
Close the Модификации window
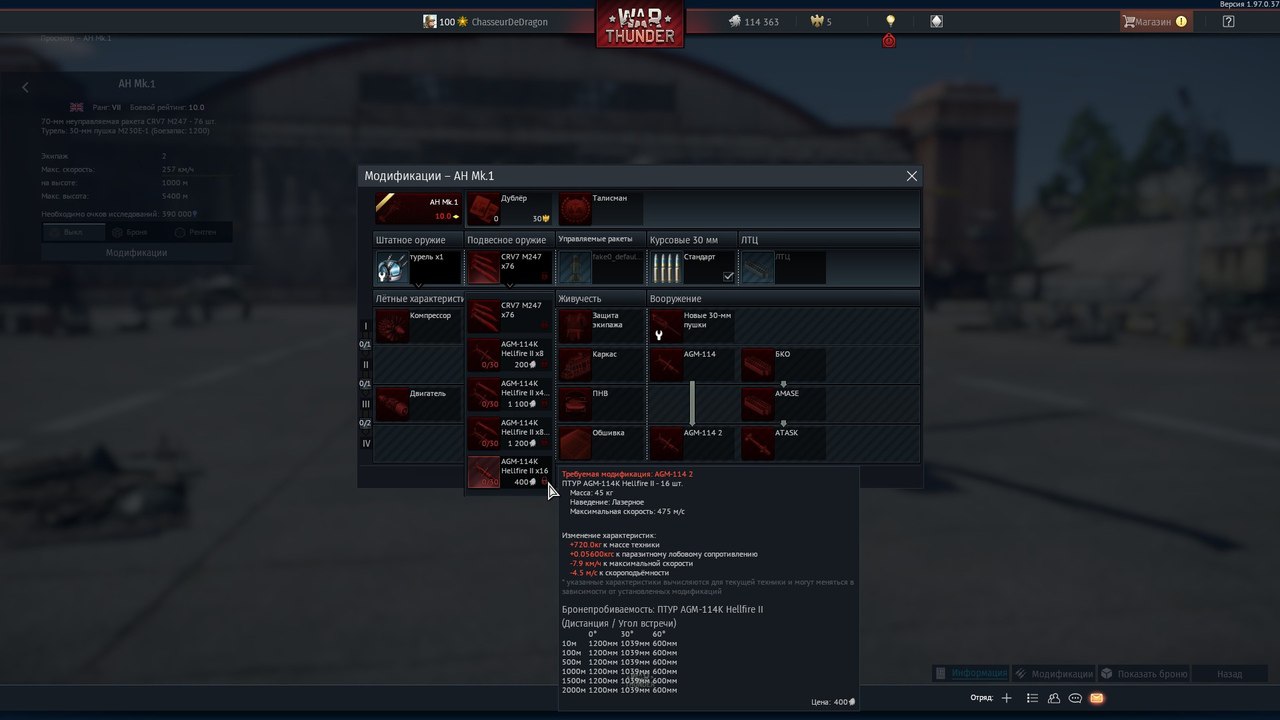pyautogui.click(x=911, y=176)
